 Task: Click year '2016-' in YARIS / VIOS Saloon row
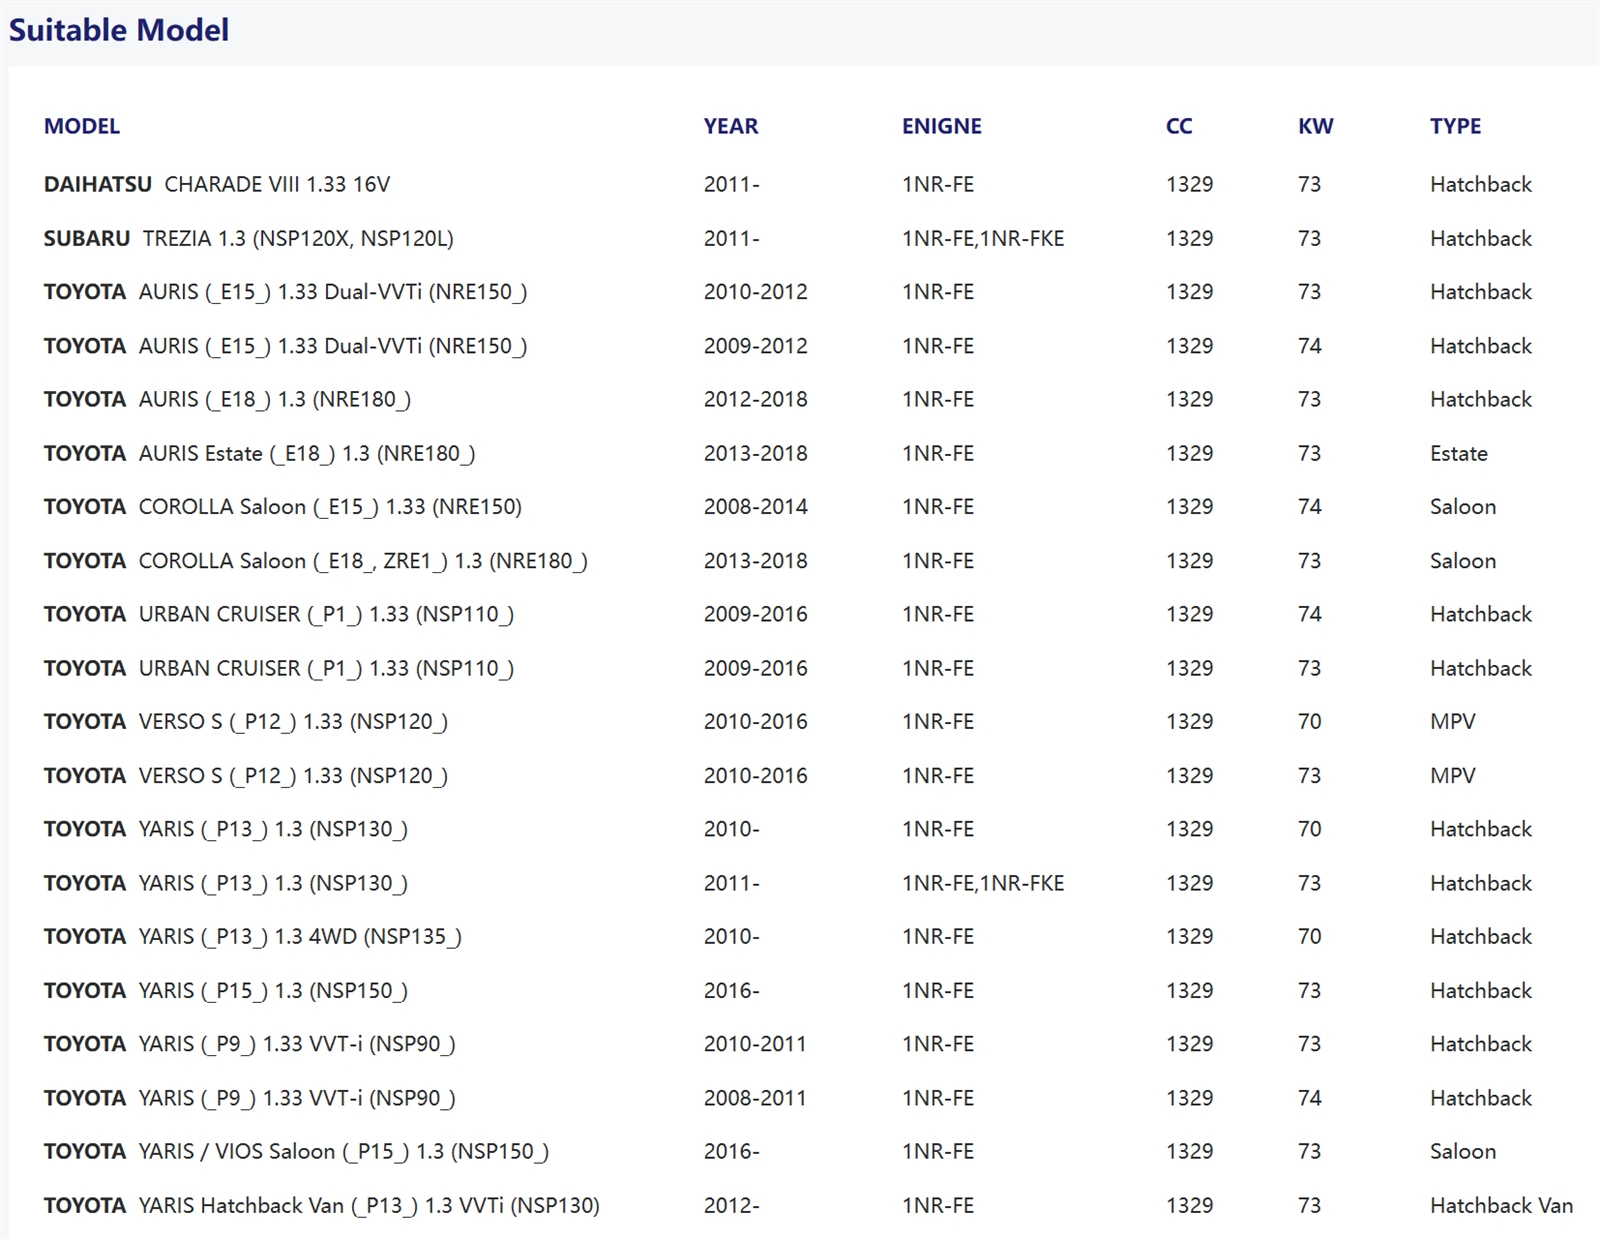click(732, 1152)
